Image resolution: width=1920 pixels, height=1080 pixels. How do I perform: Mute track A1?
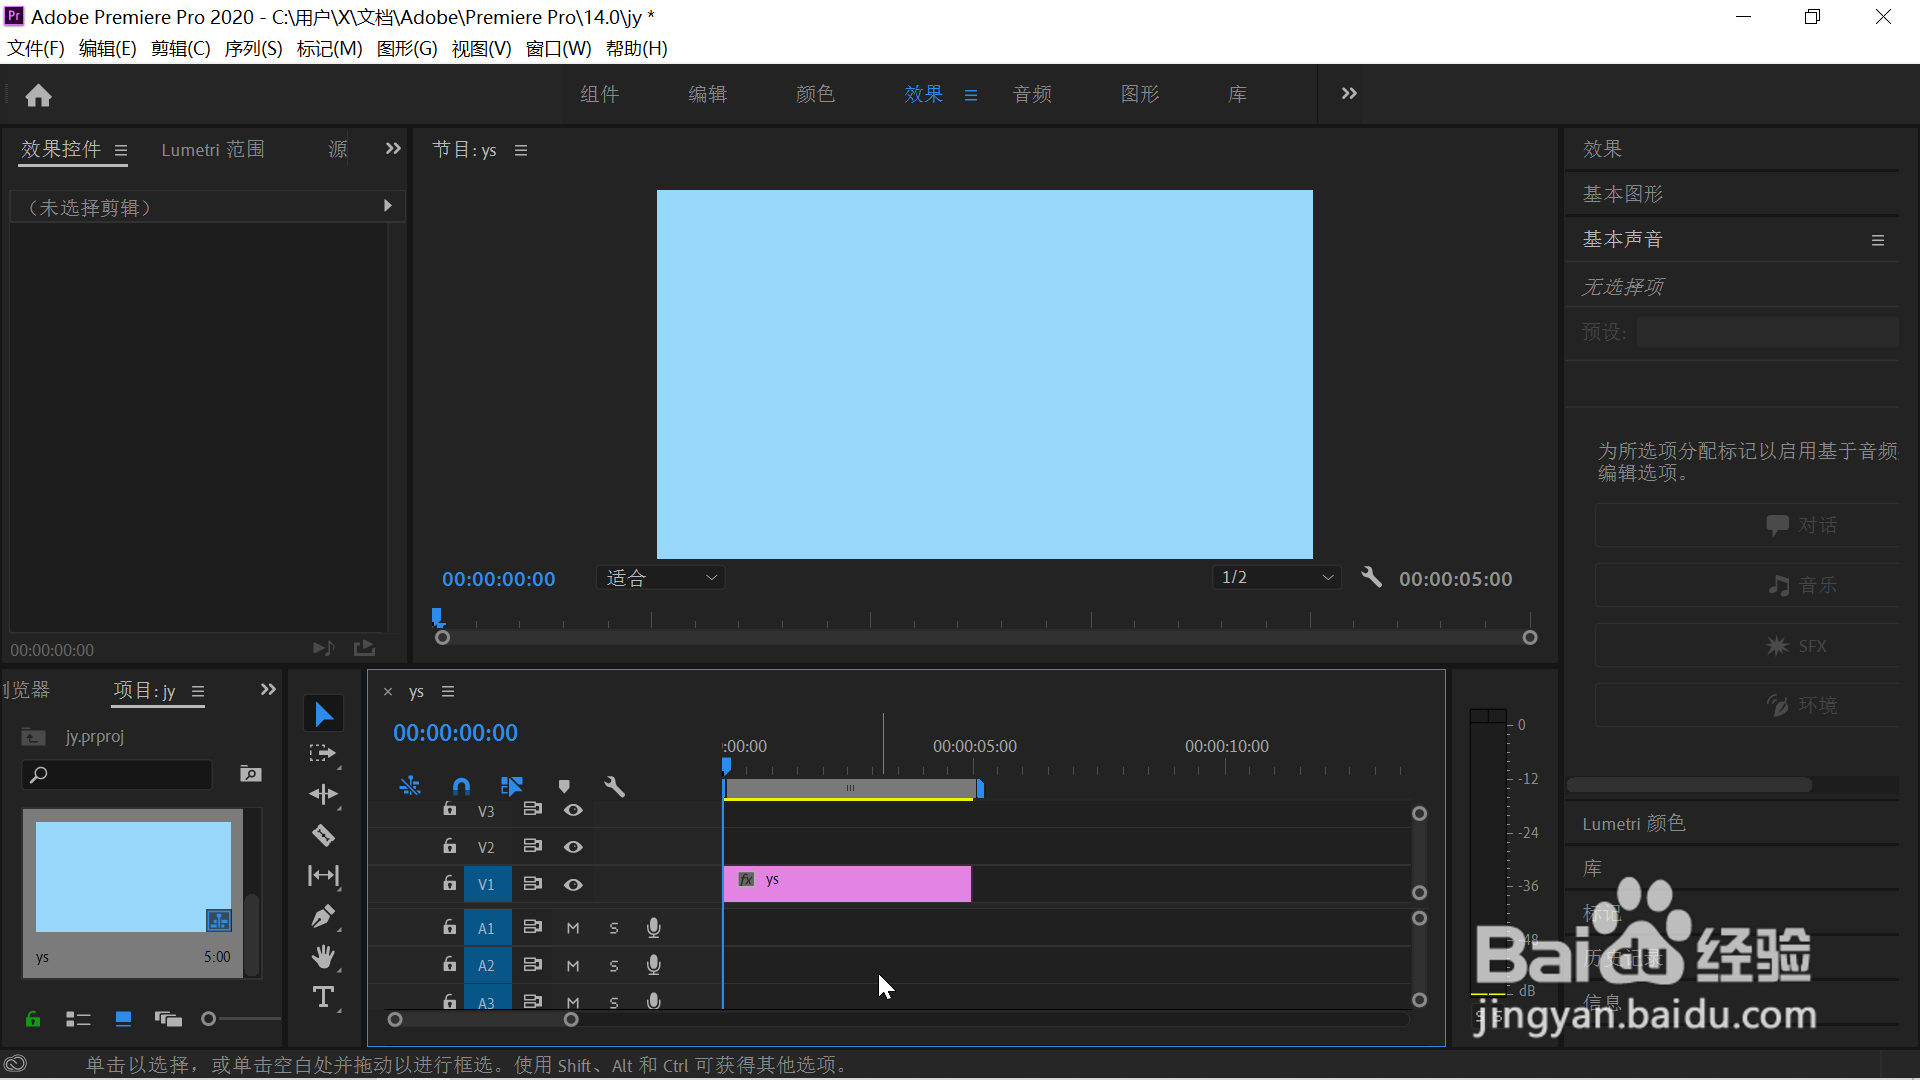tap(573, 928)
